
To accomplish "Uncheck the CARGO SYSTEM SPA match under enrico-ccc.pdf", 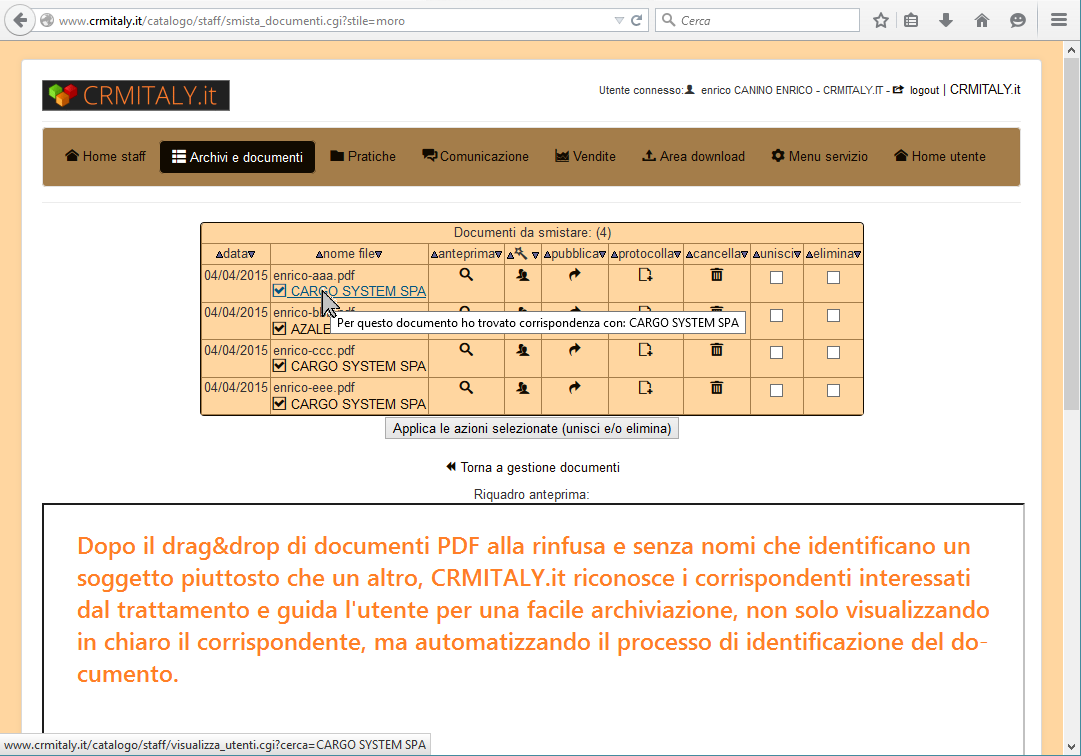I will click(x=279, y=366).
